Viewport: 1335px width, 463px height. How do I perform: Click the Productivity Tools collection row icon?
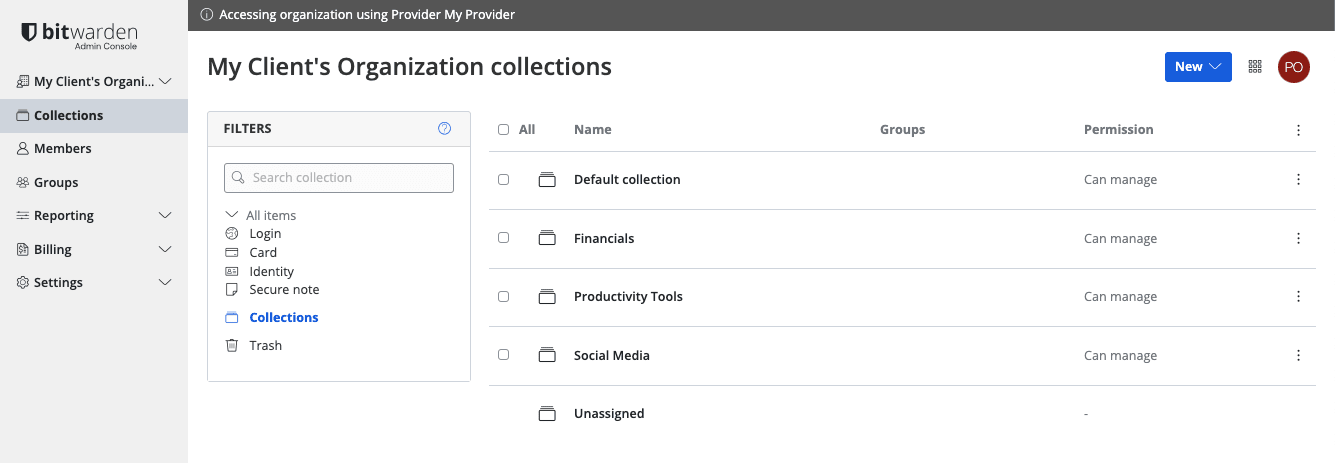(x=547, y=297)
